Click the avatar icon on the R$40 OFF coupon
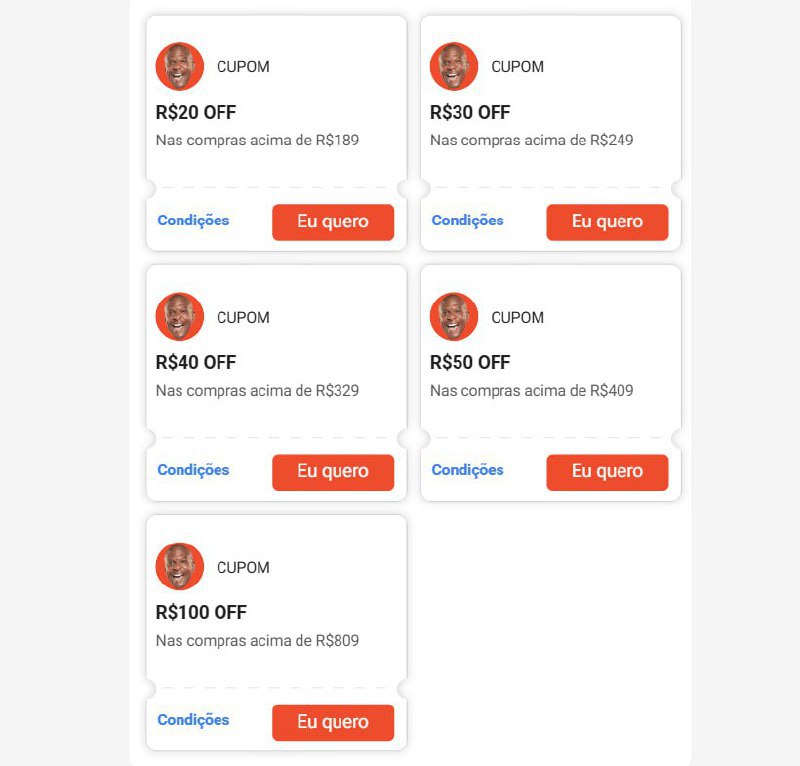Screen dimensions: 800x766 [180, 316]
